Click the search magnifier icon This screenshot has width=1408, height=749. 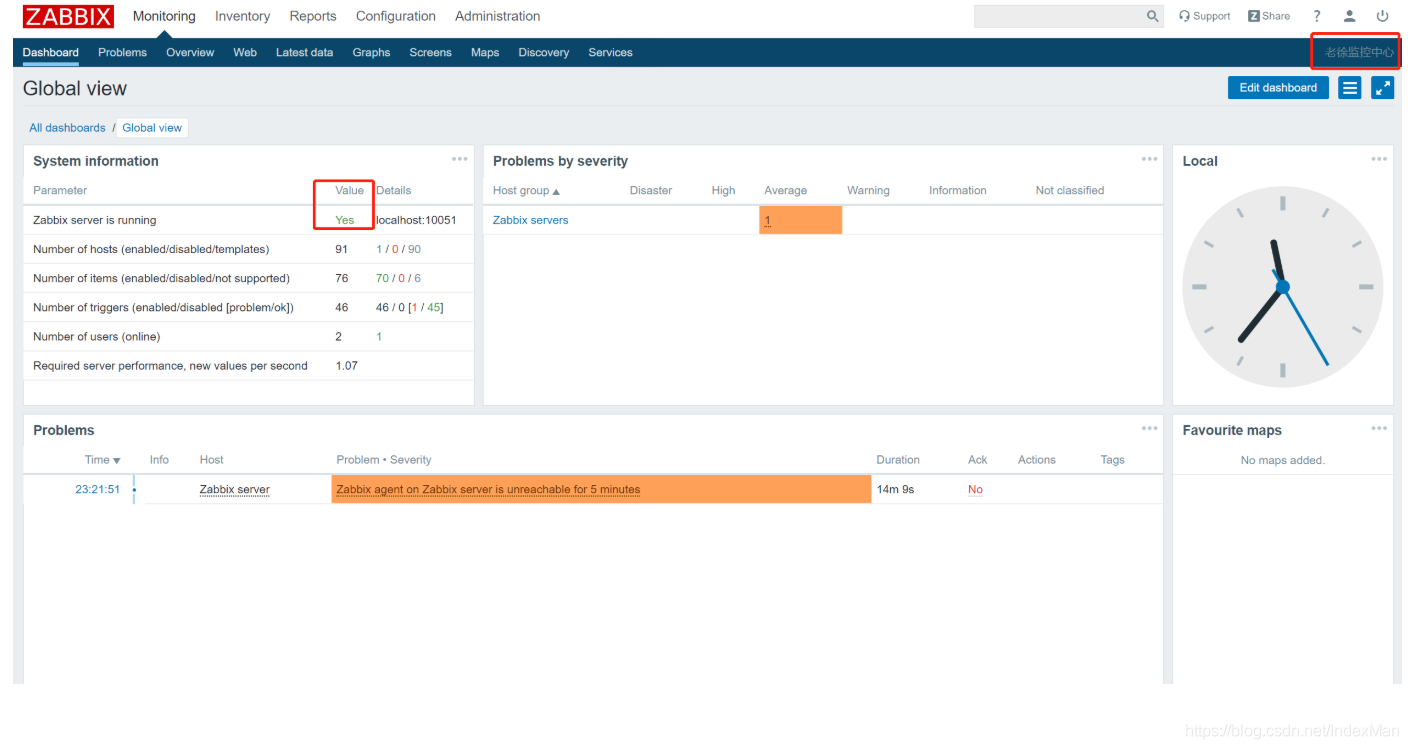(1153, 16)
